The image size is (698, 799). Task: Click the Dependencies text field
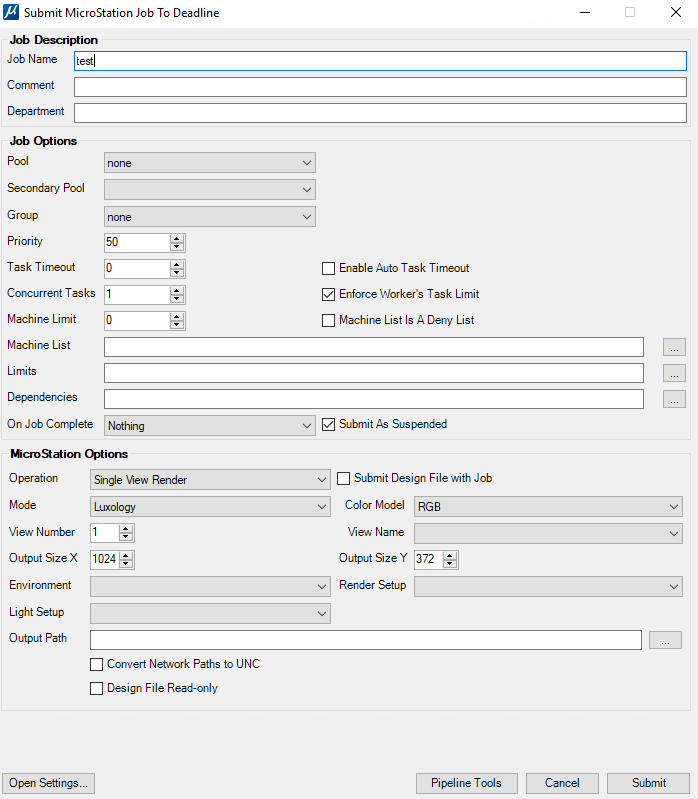[x=374, y=399]
